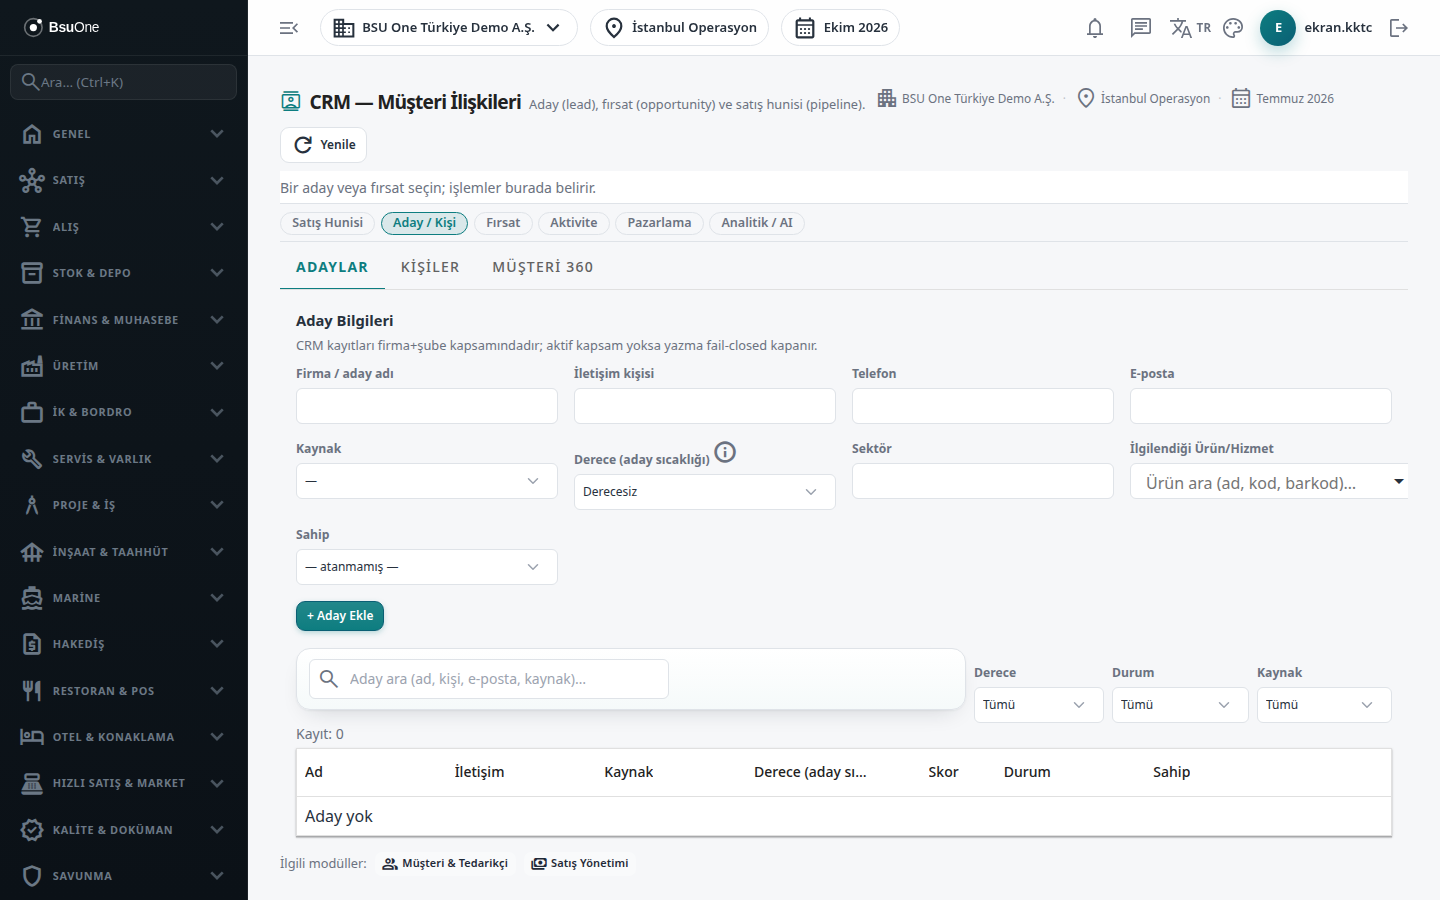Open the messages chat icon
This screenshot has width=1440, height=900.
1141,28
